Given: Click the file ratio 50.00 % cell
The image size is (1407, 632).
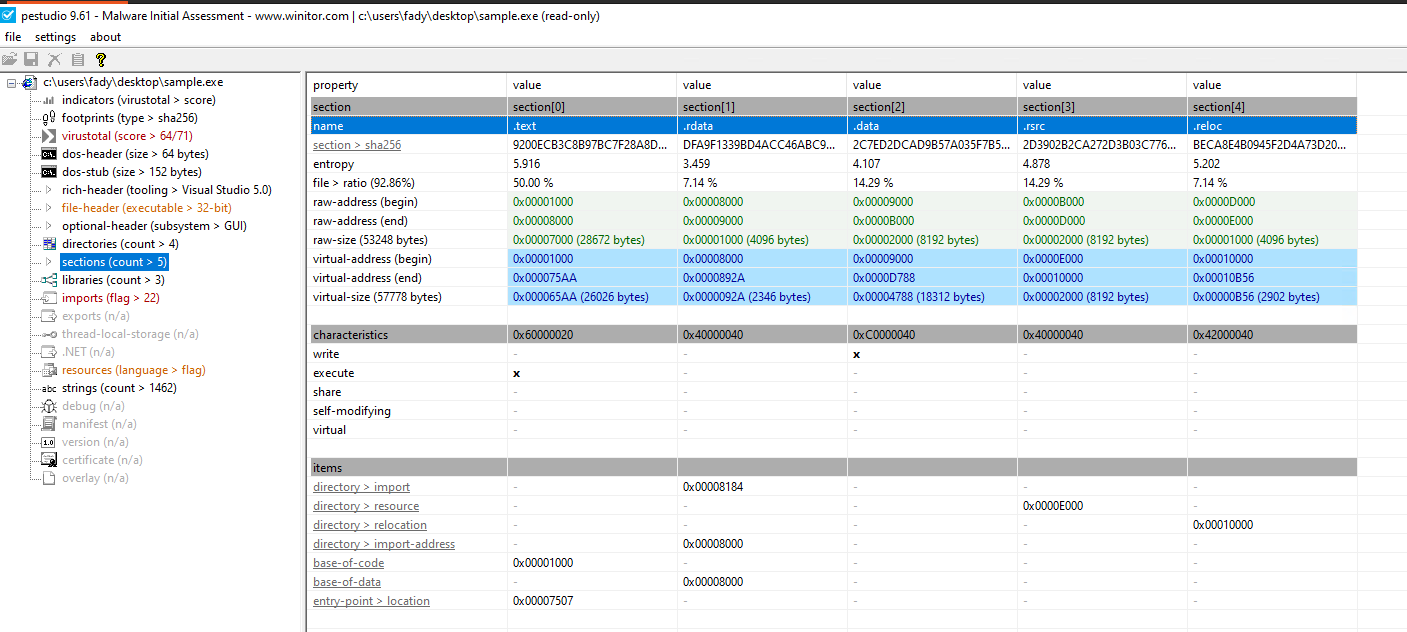Looking at the screenshot, I should [592, 183].
